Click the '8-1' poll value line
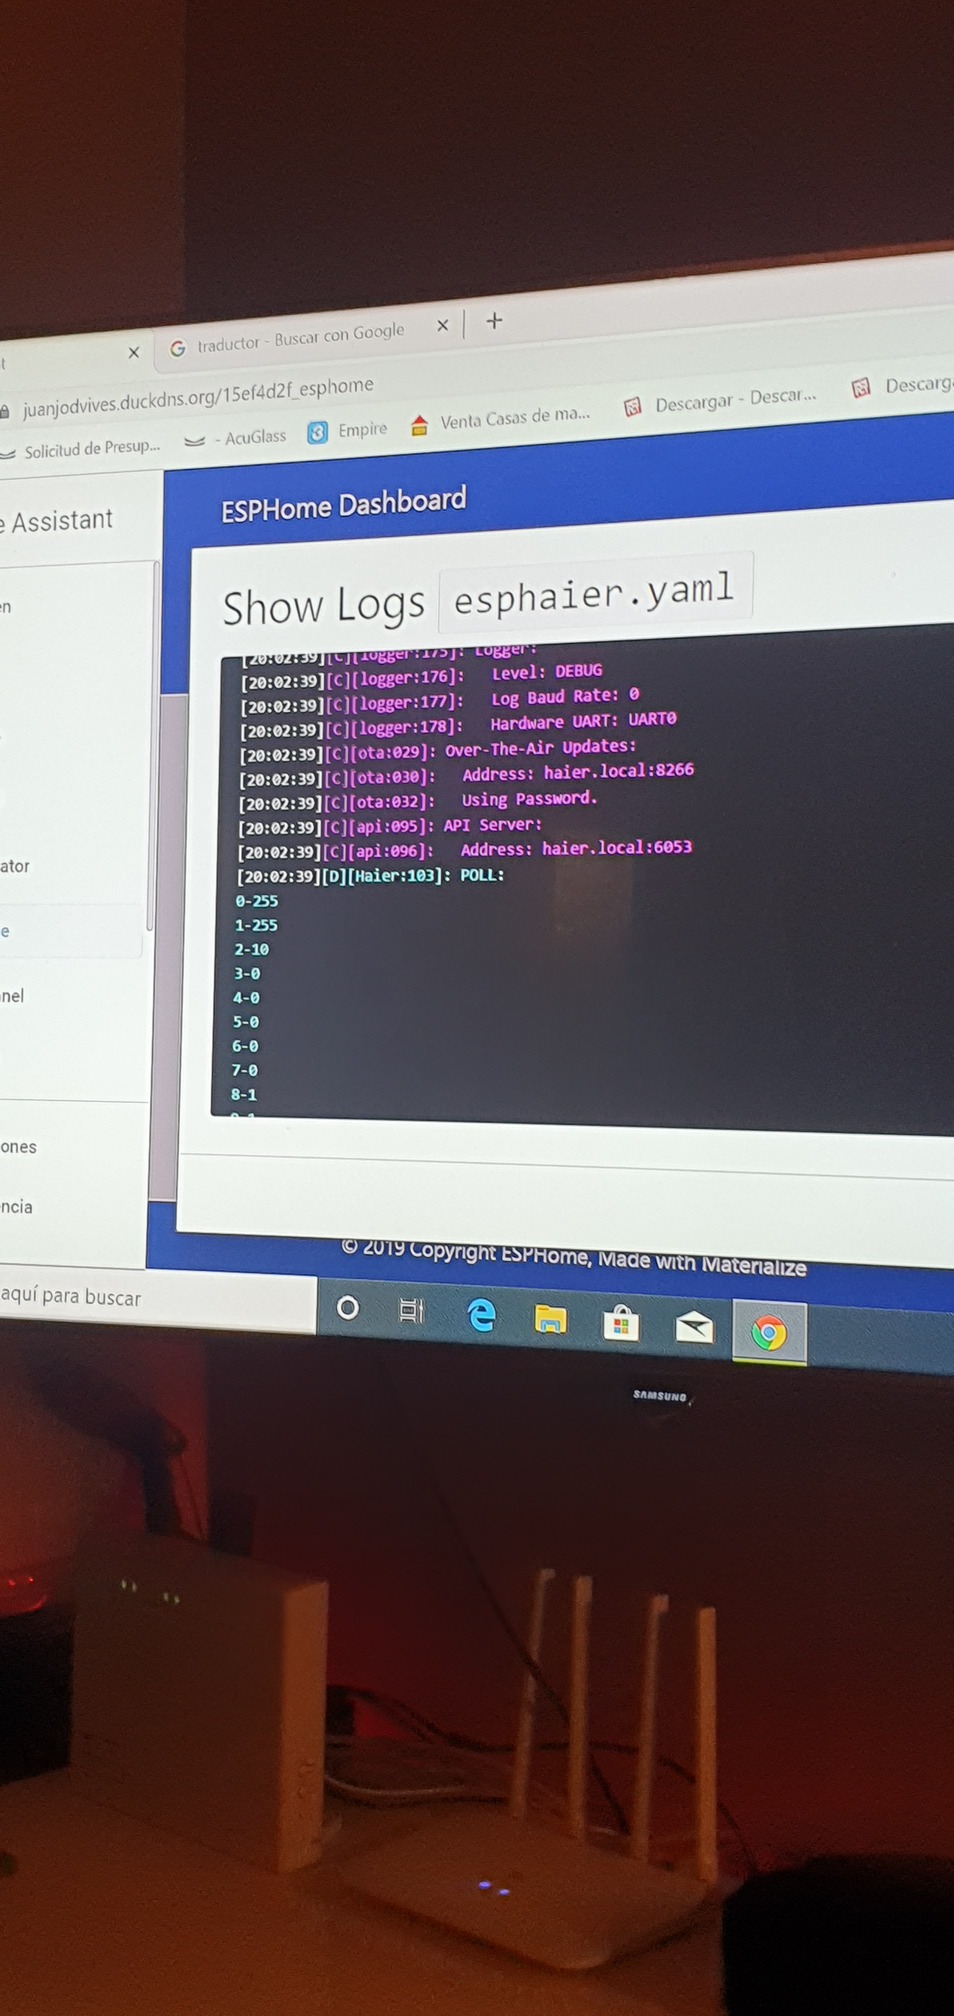This screenshot has height=2016, width=954. tap(244, 1094)
